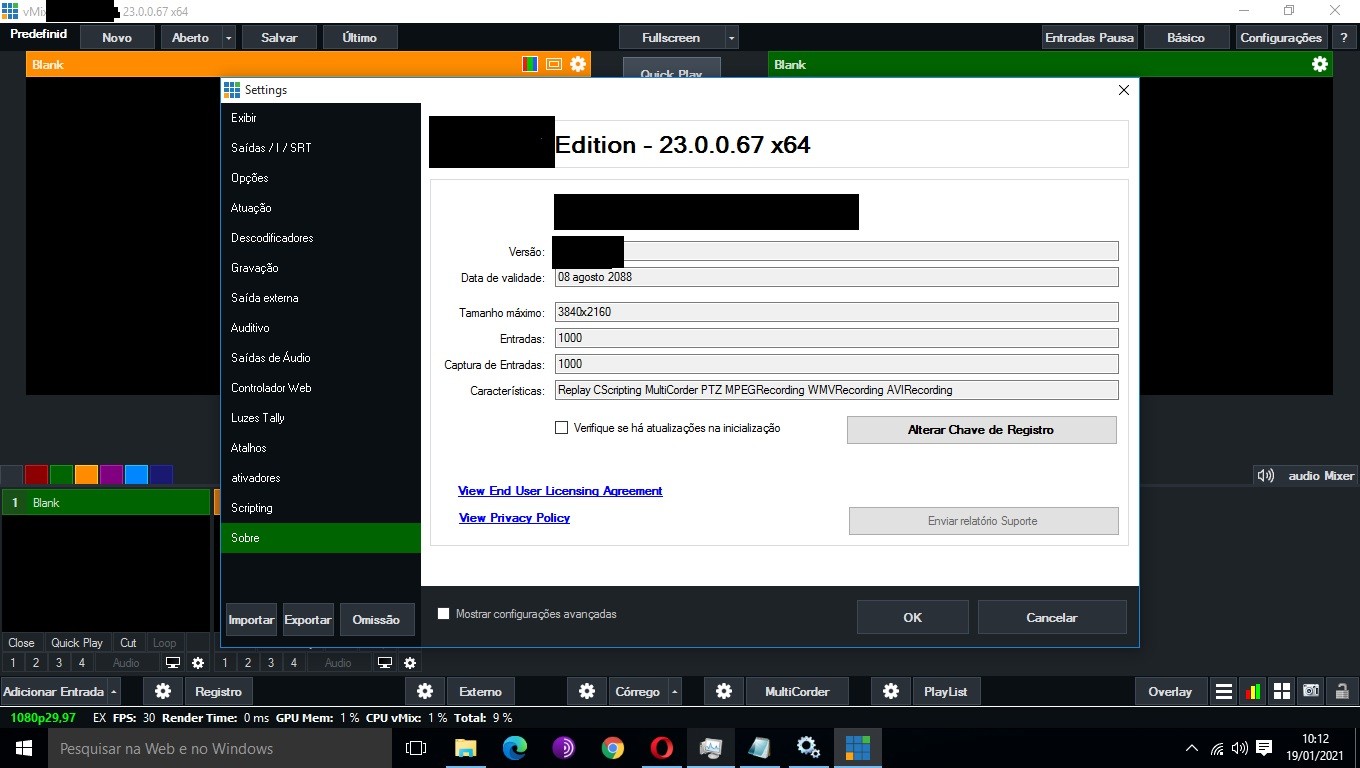Image resolution: width=1360 pixels, height=768 pixels.
Task: Open the gear settings beside Córrego
Action: tap(587, 691)
